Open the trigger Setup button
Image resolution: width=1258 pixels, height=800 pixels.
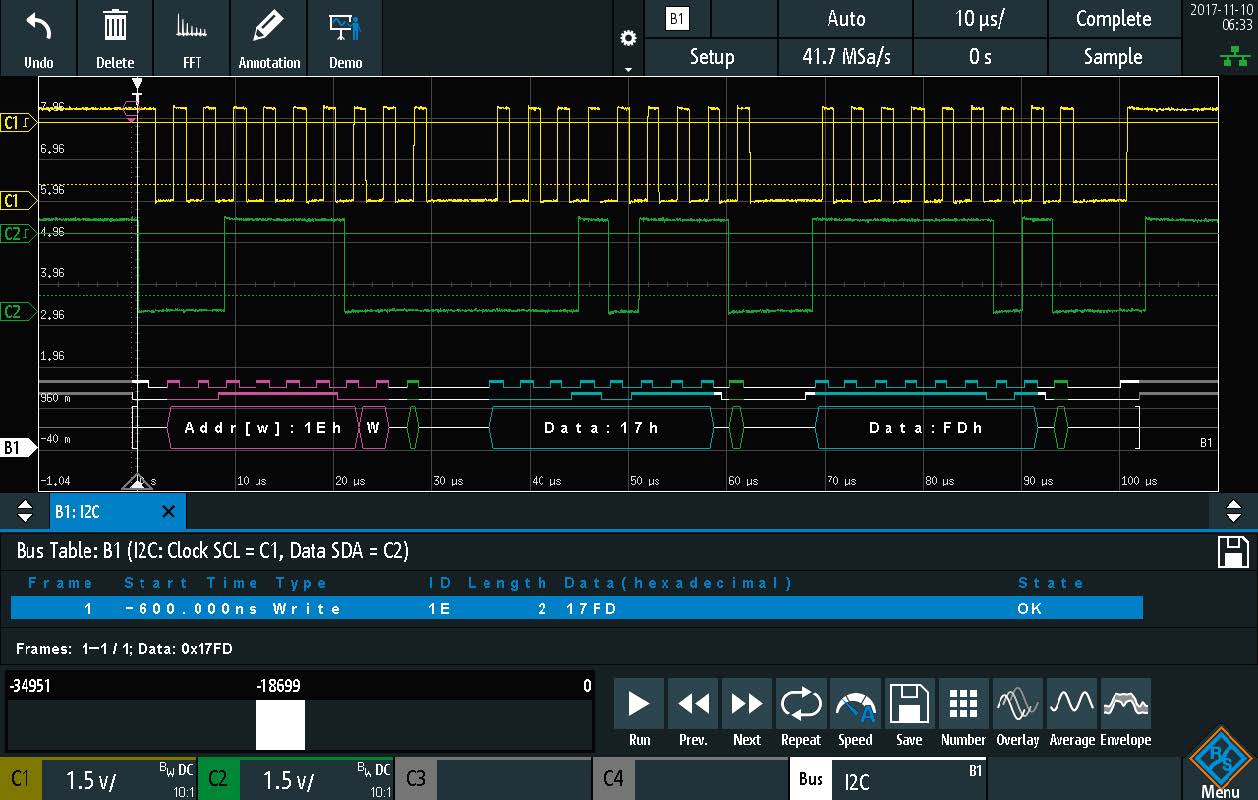point(711,57)
